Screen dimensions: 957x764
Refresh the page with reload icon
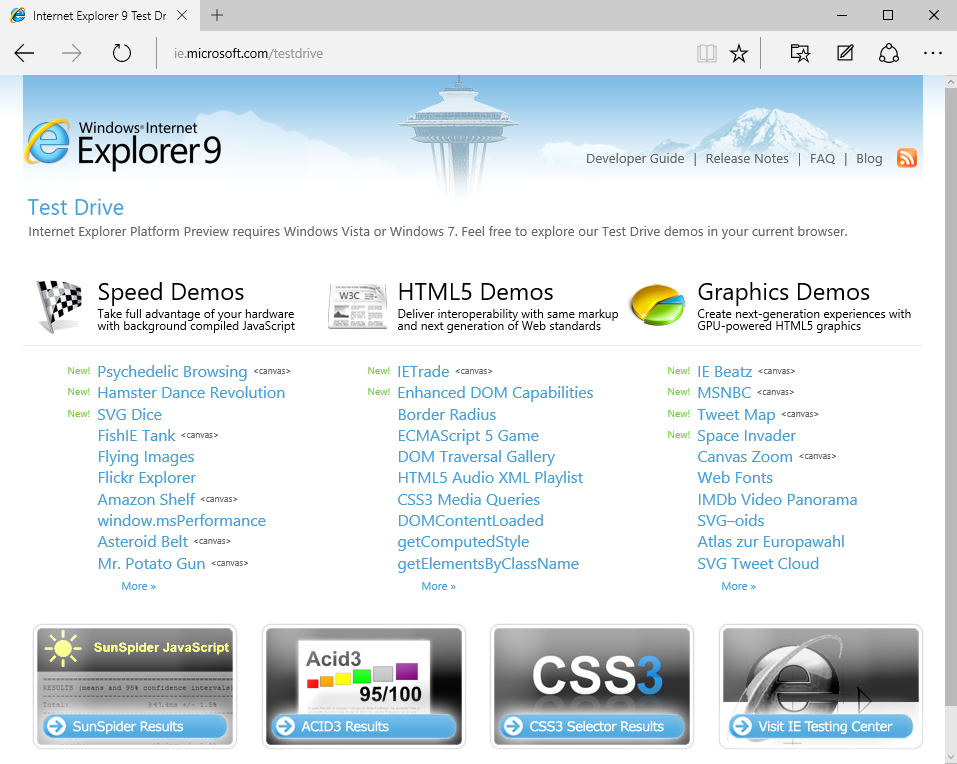(122, 54)
